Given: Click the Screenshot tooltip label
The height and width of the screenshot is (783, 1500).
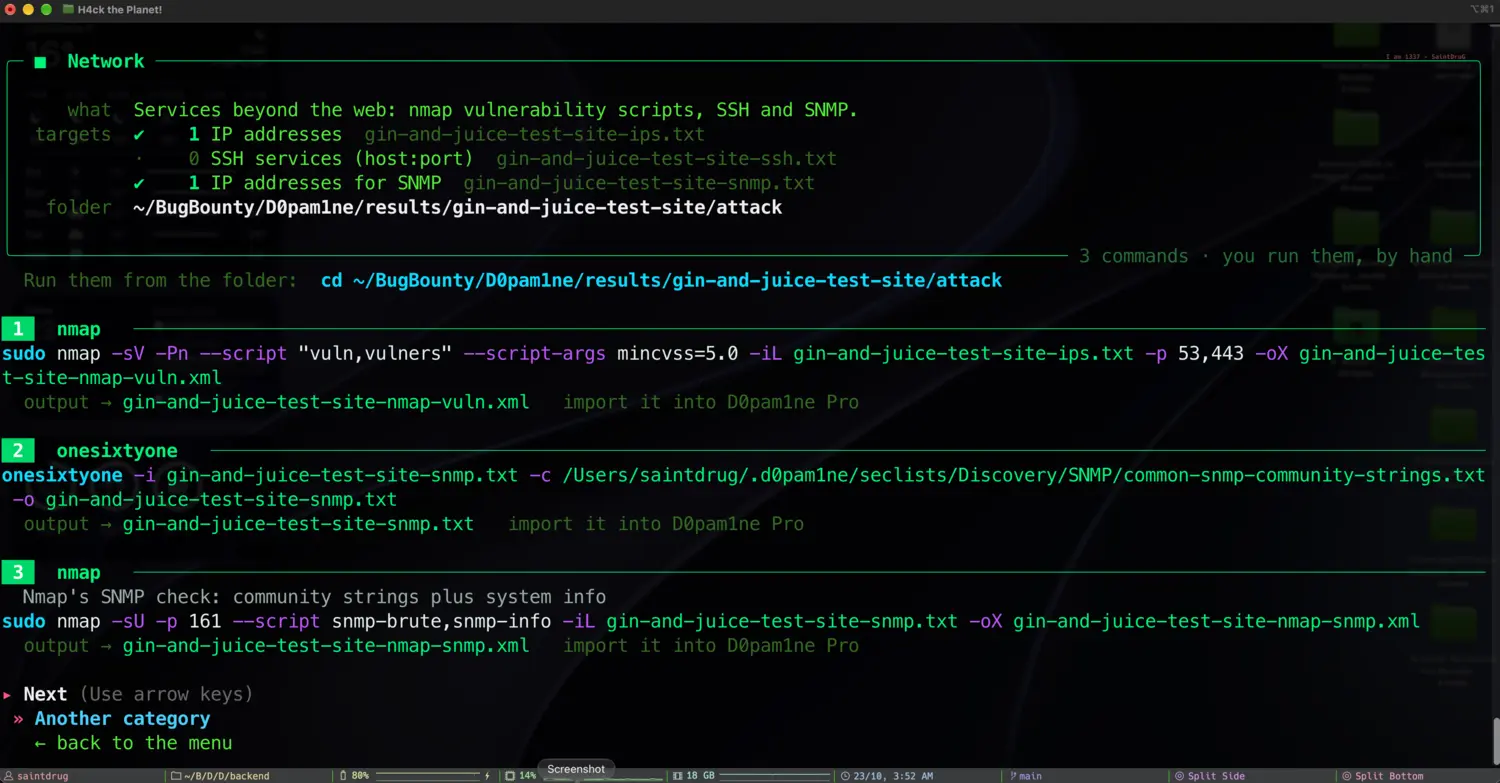Looking at the screenshot, I should (576, 769).
